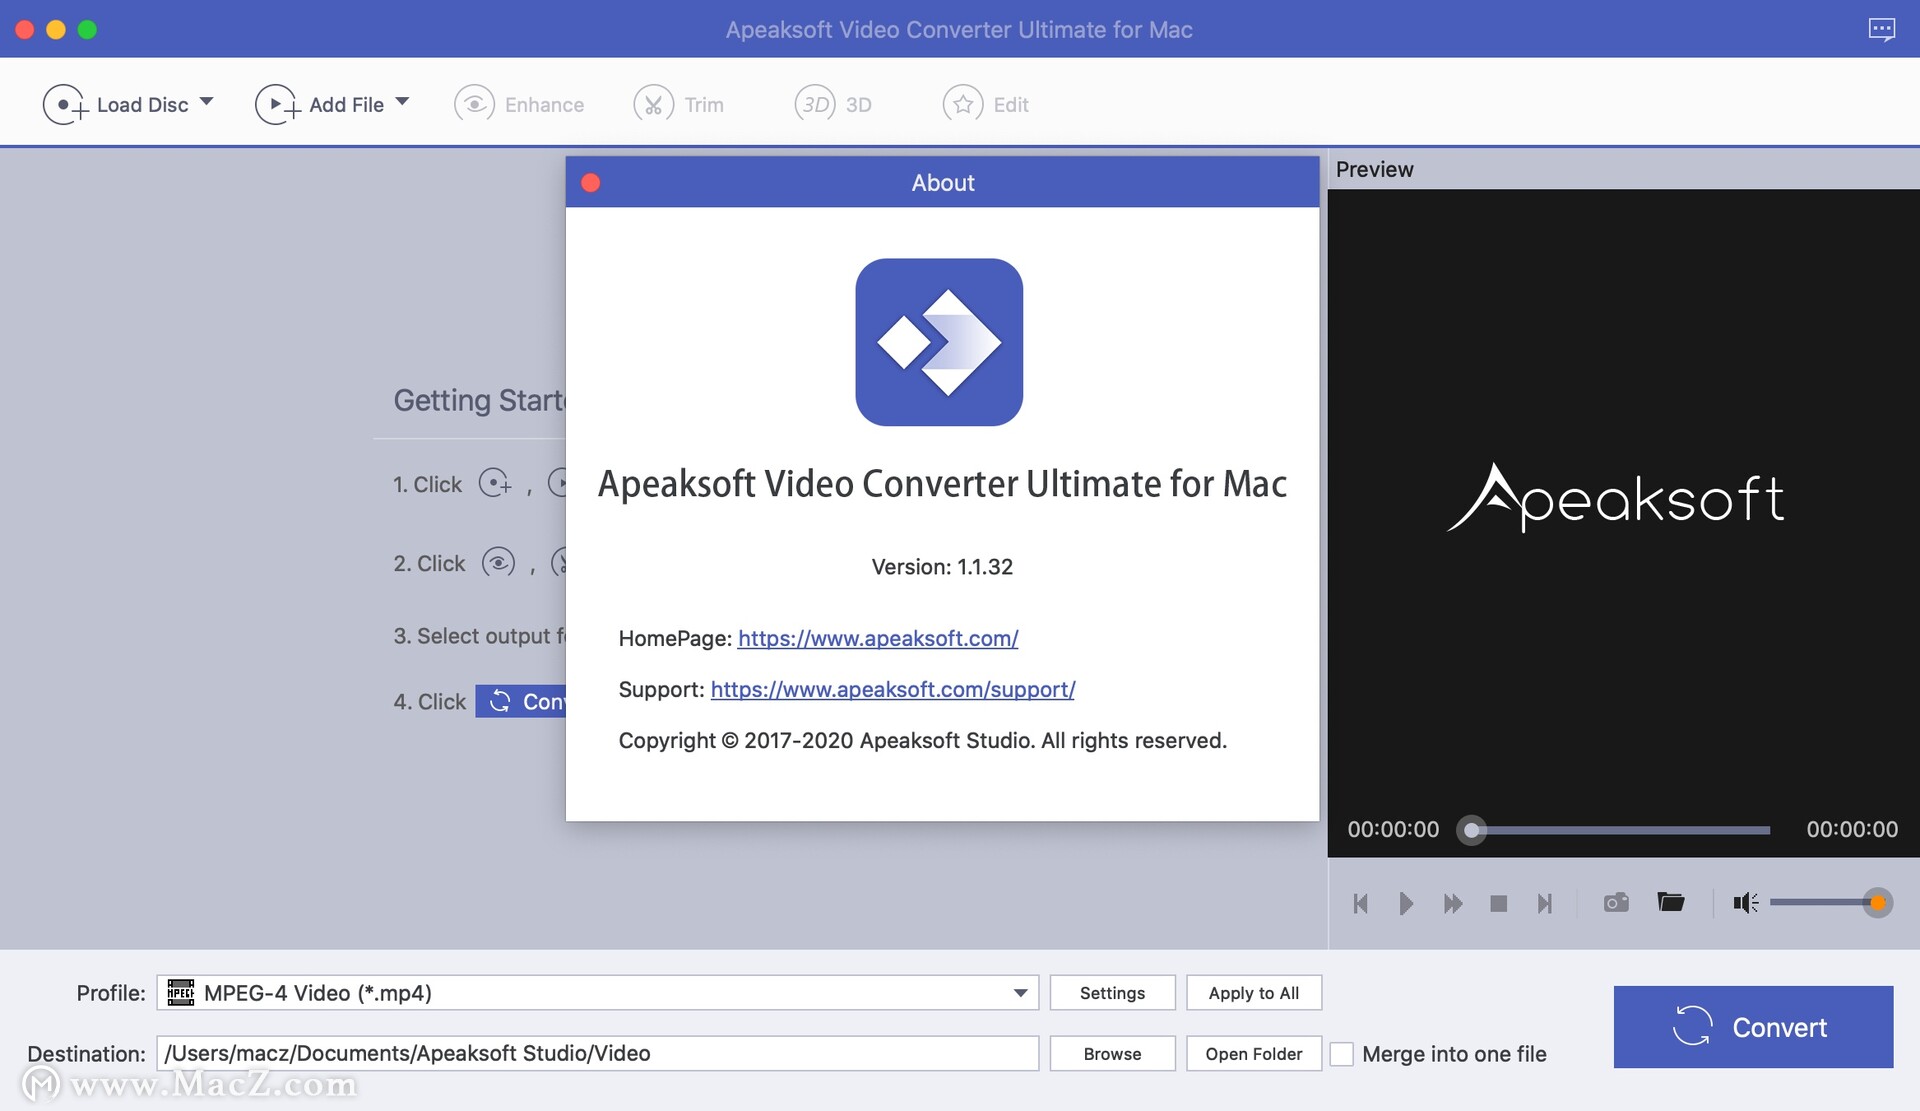The height and width of the screenshot is (1111, 1920).
Task: Click the Stop button in preview
Action: 1498,904
